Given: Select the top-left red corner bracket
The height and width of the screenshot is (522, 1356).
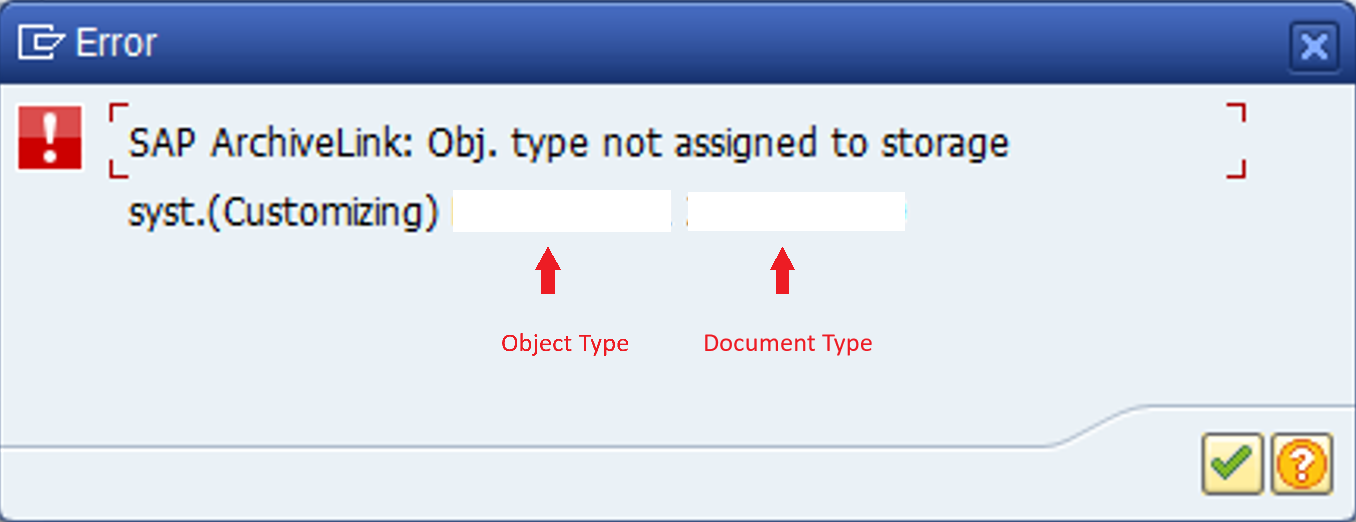Looking at the screenshot, I should tap(119, 112).
